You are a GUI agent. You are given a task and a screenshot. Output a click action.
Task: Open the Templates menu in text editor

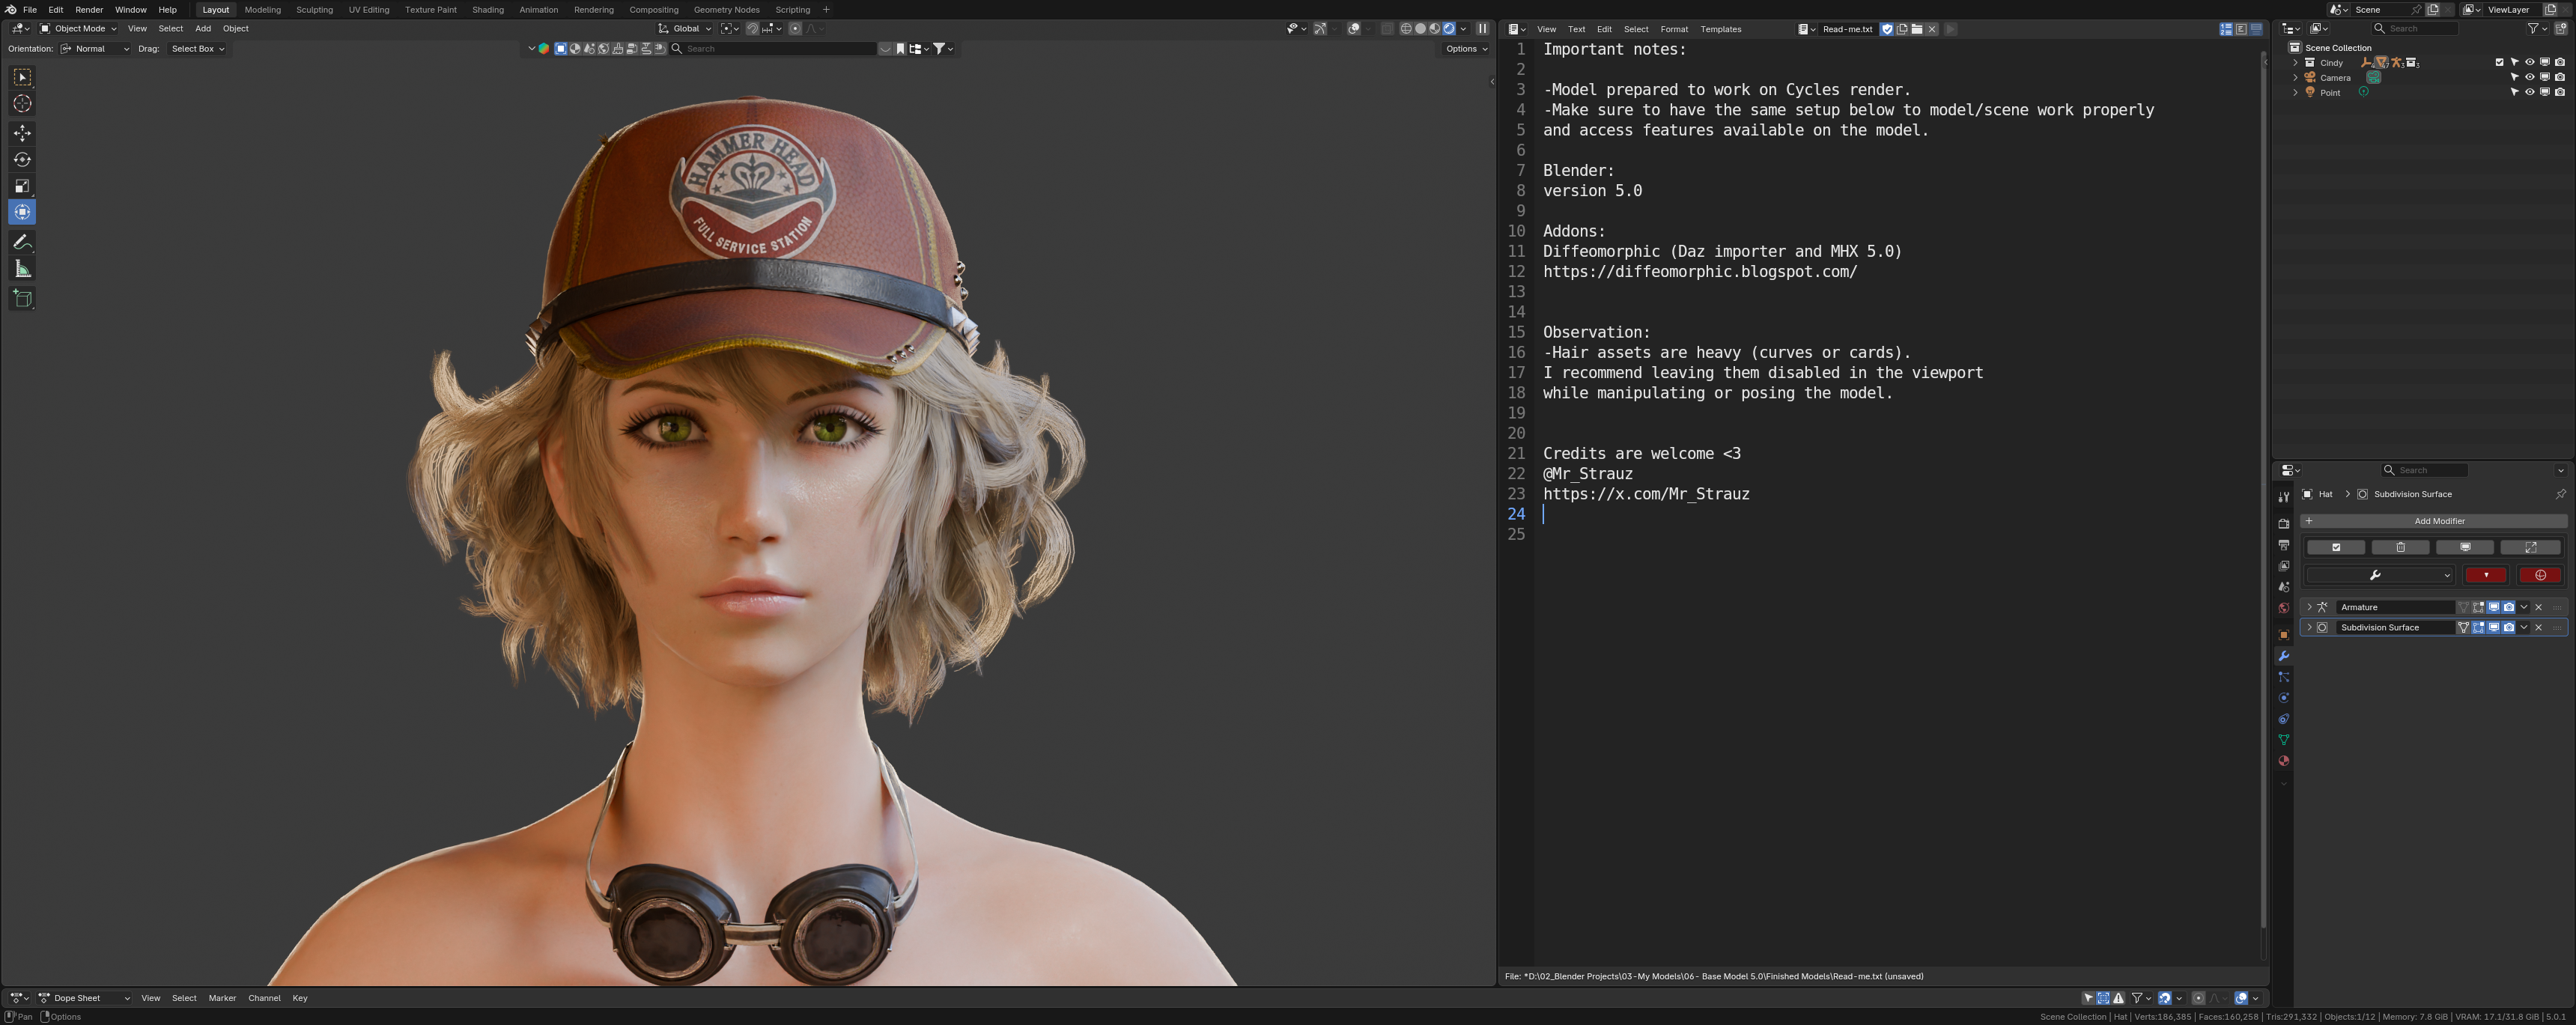point(1720,29)
